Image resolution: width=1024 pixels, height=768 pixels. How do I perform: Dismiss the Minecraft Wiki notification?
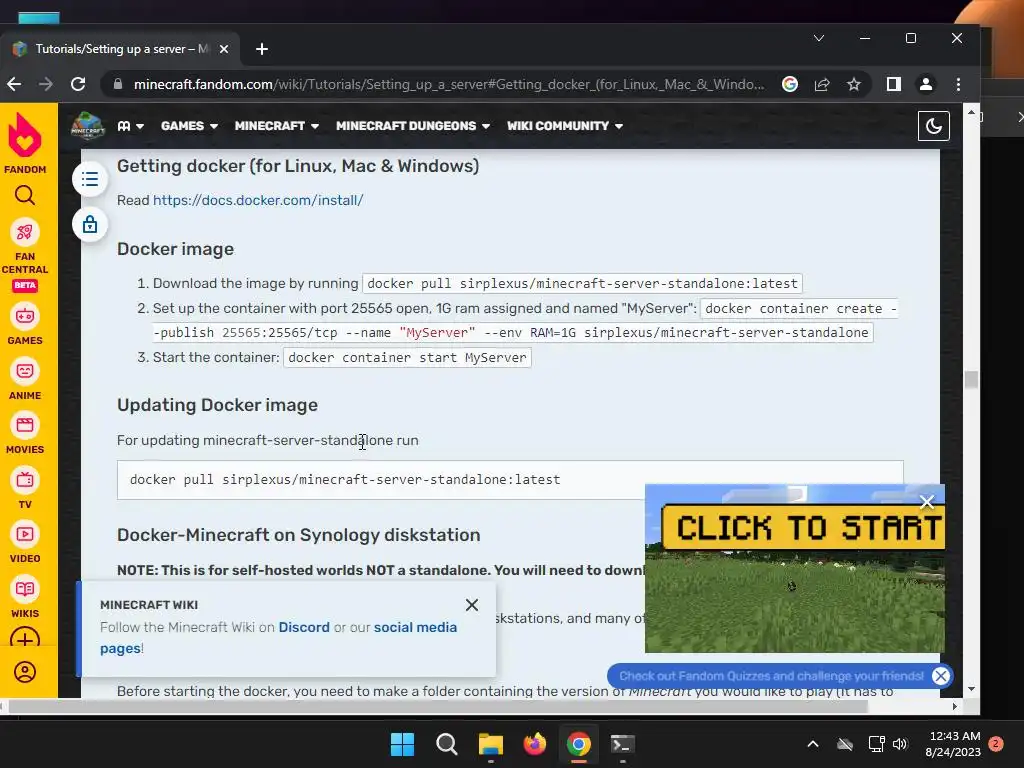coord(472,605)
